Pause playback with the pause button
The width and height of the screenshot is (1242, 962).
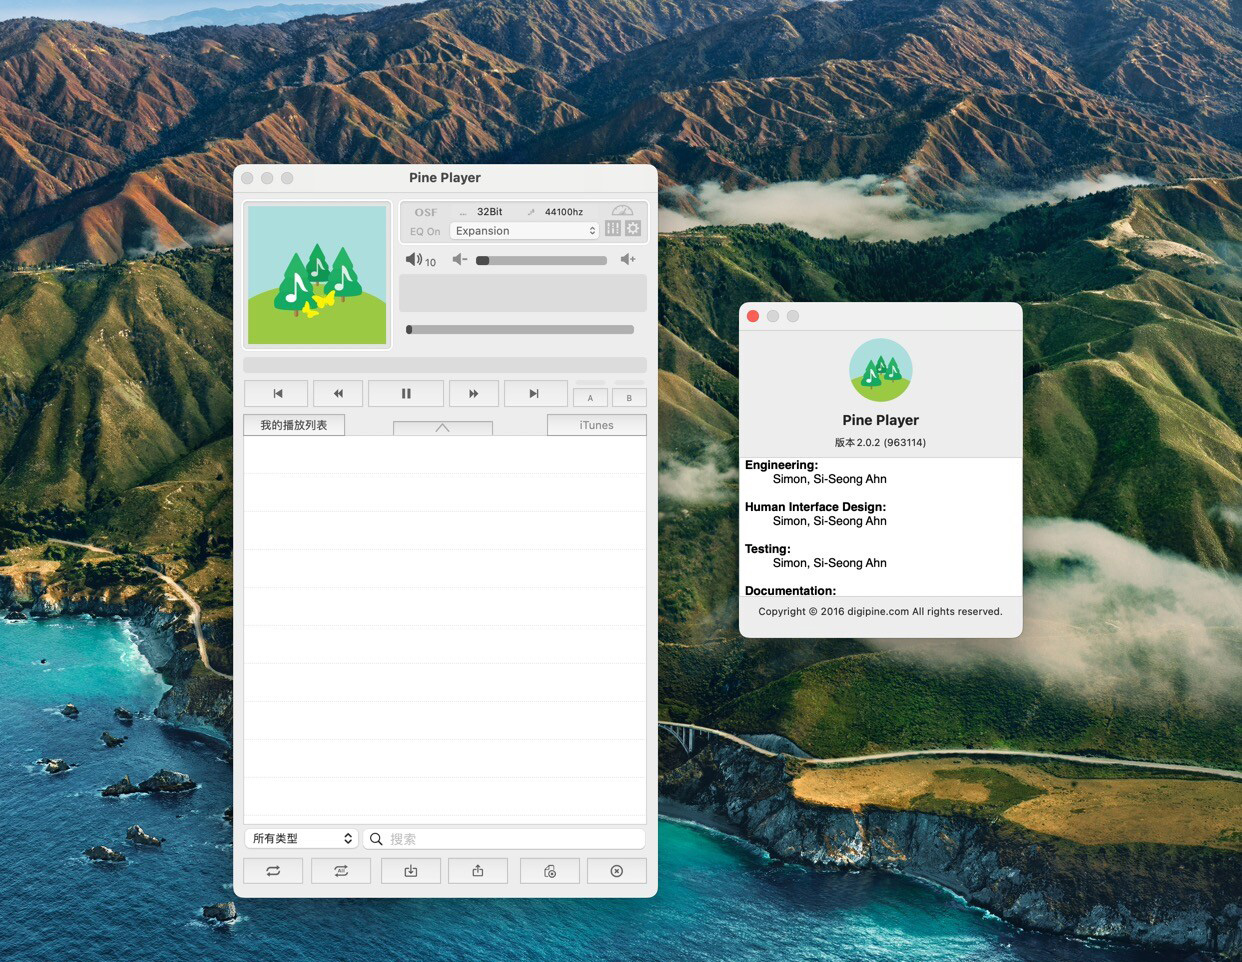[406, 394]
